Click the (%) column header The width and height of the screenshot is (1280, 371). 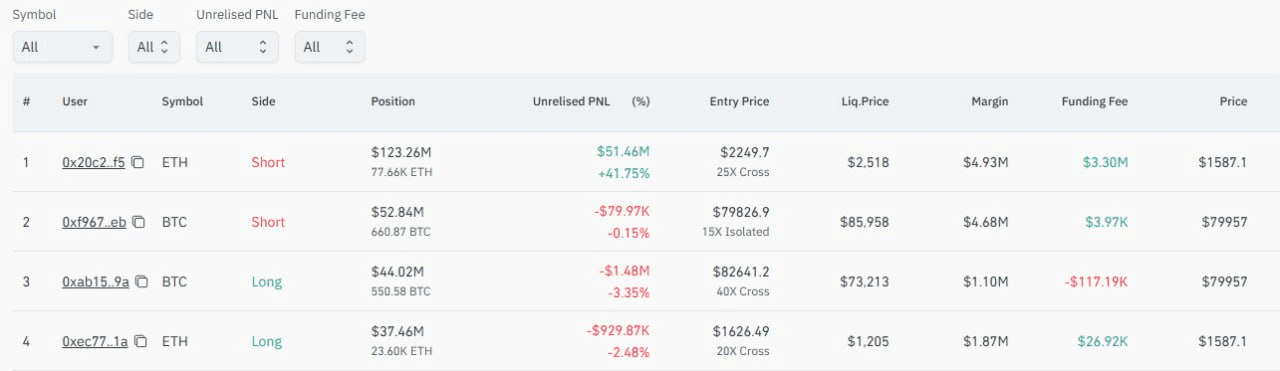click(641, 101)
